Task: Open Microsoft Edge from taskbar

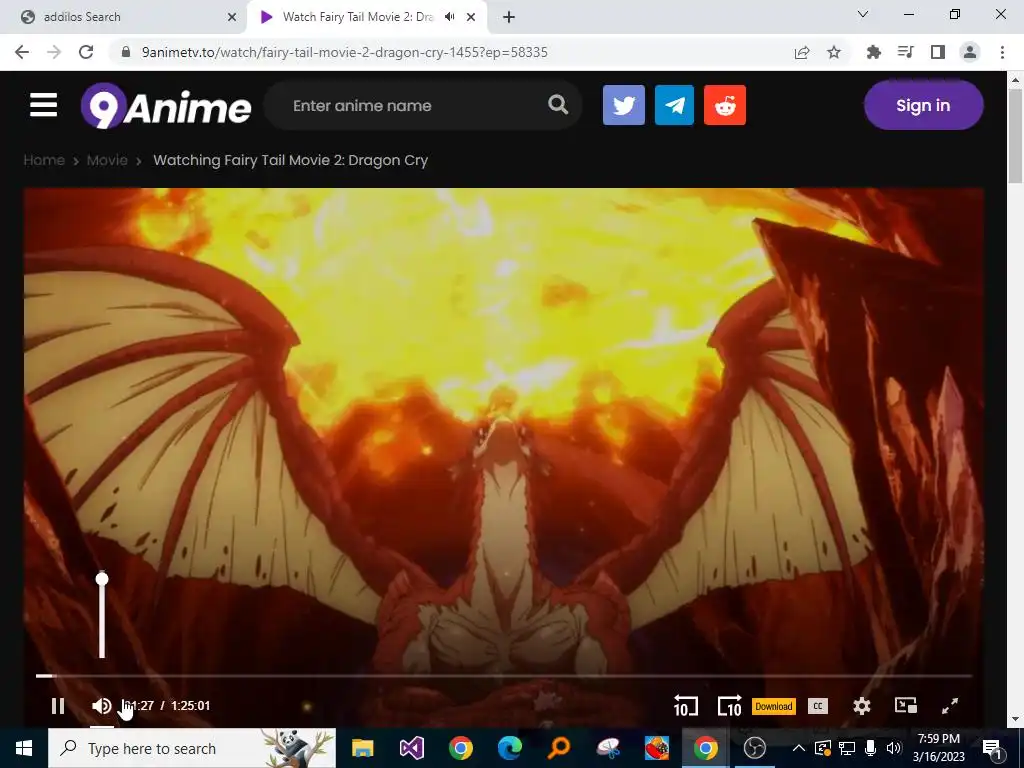Action: (509, 748)
